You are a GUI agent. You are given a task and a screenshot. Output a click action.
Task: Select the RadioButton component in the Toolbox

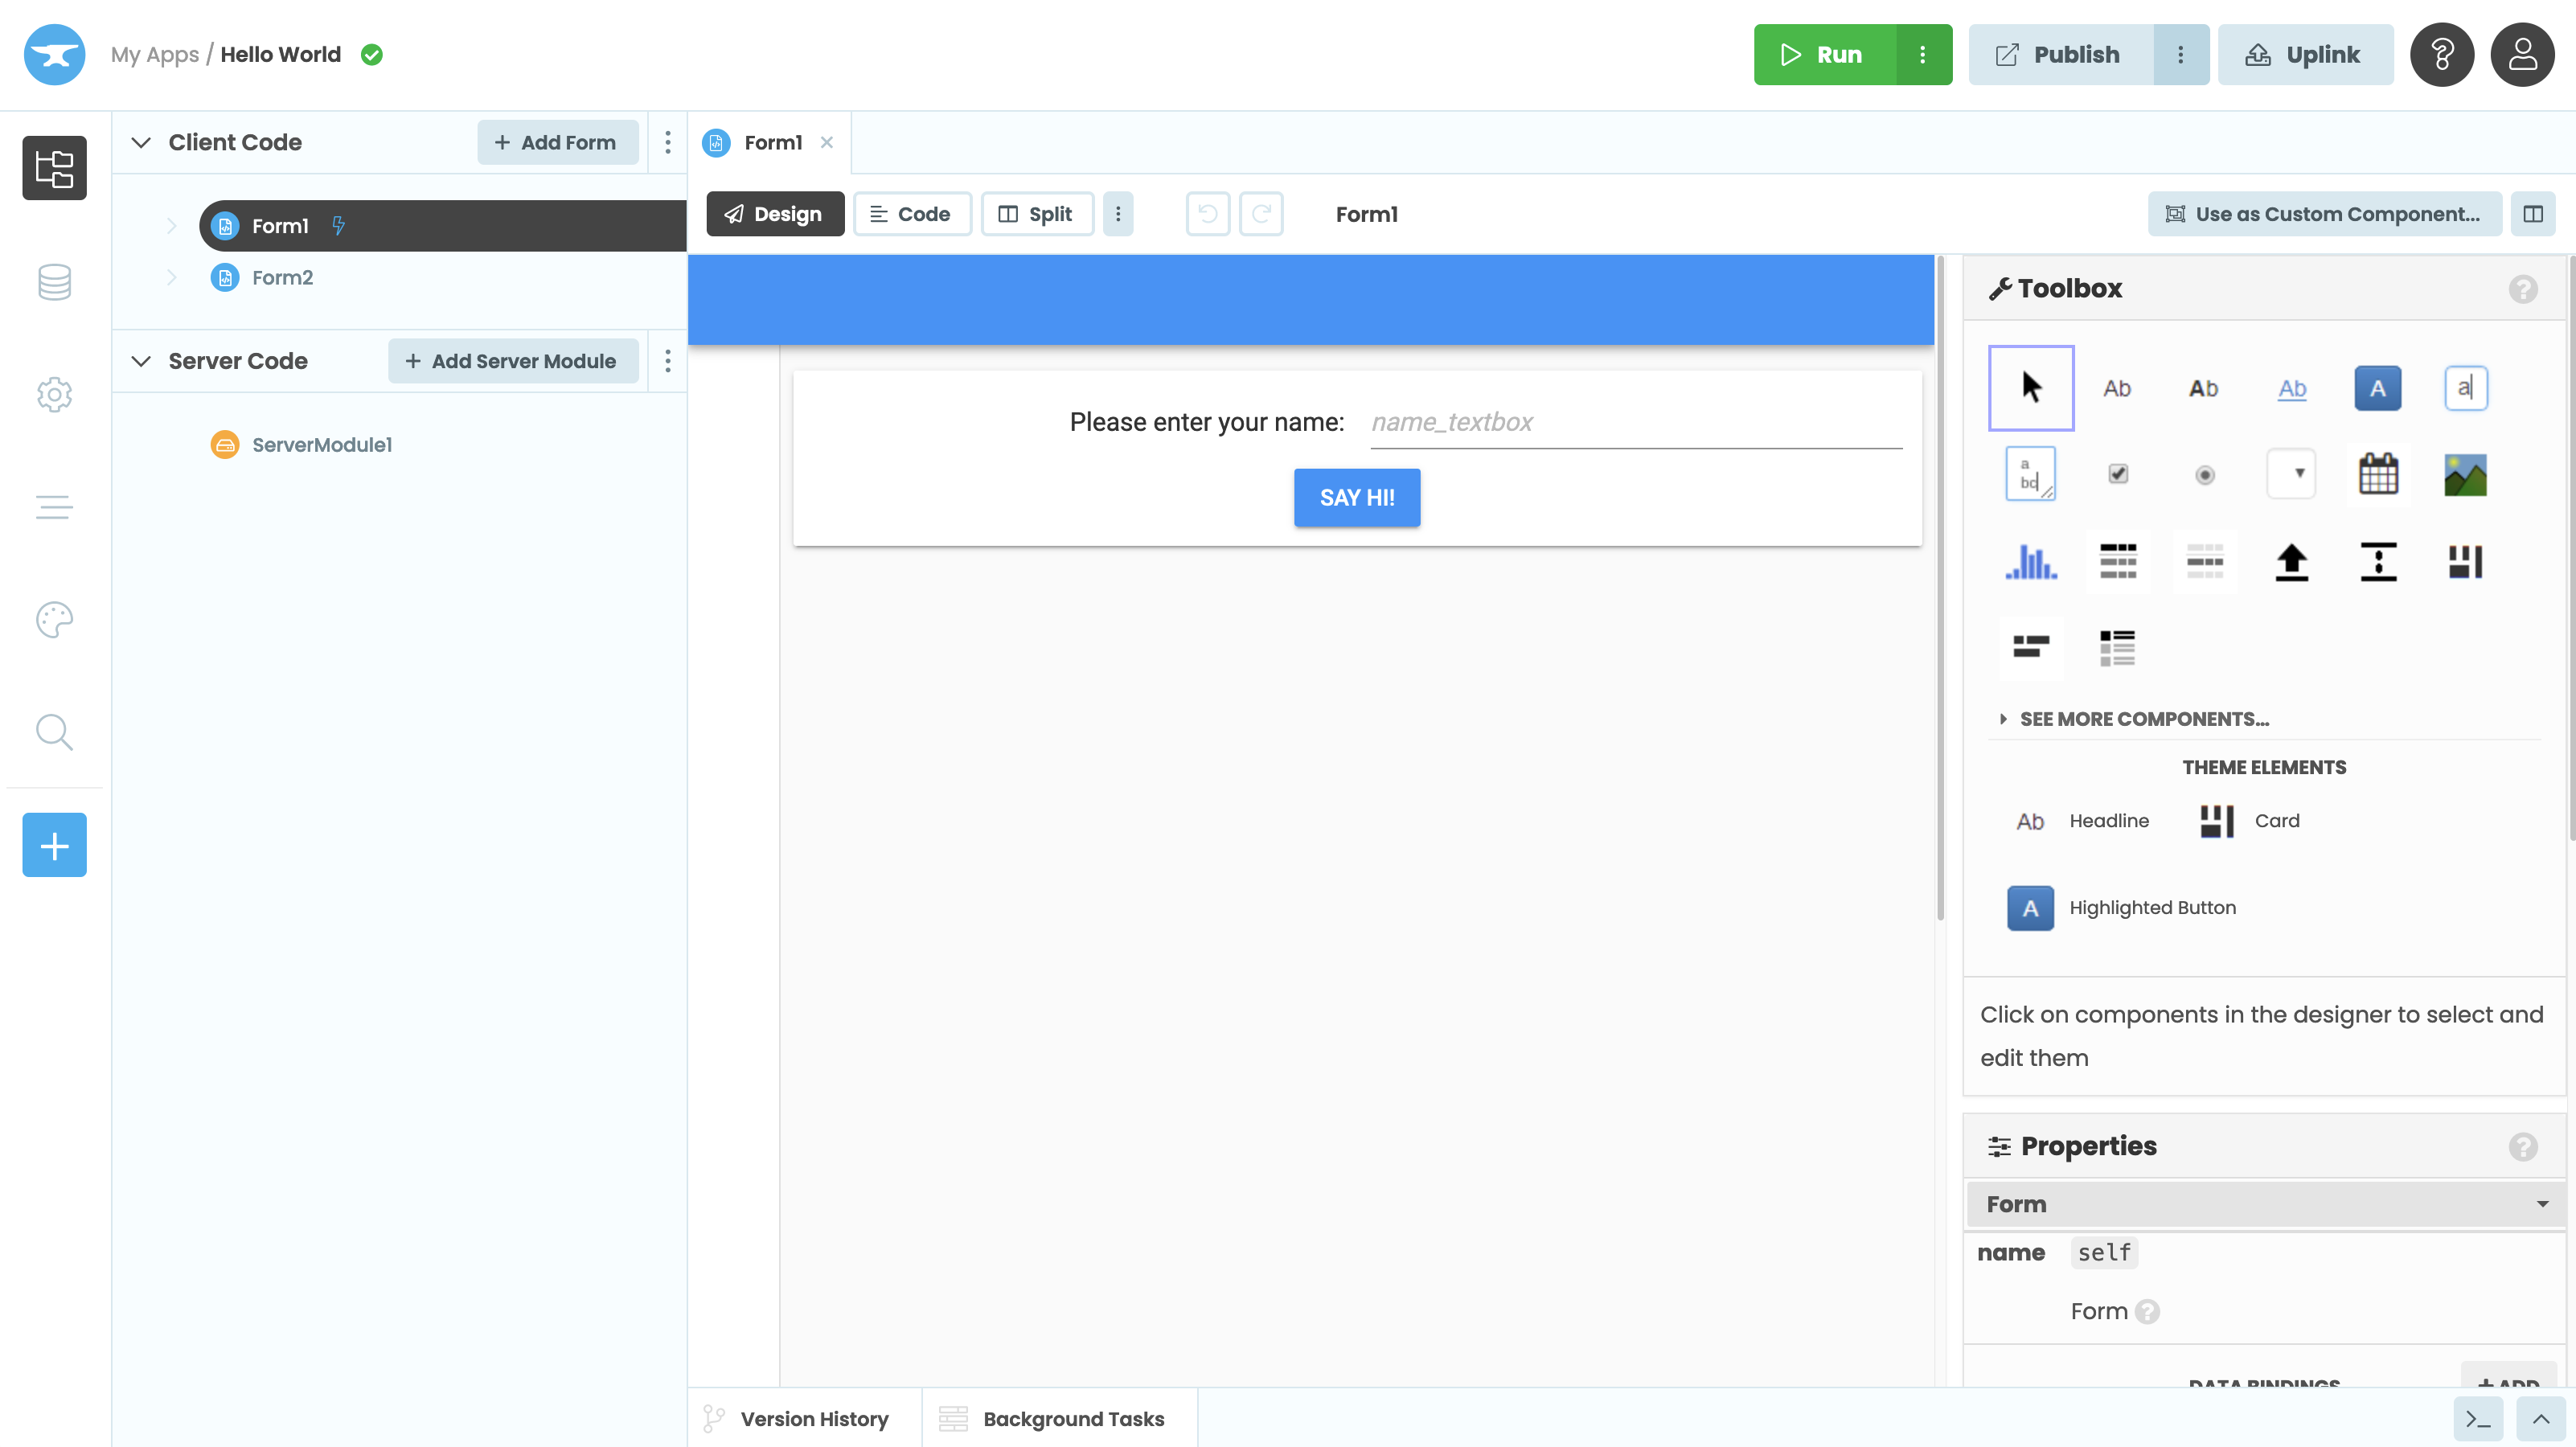tap(2205, 473)
